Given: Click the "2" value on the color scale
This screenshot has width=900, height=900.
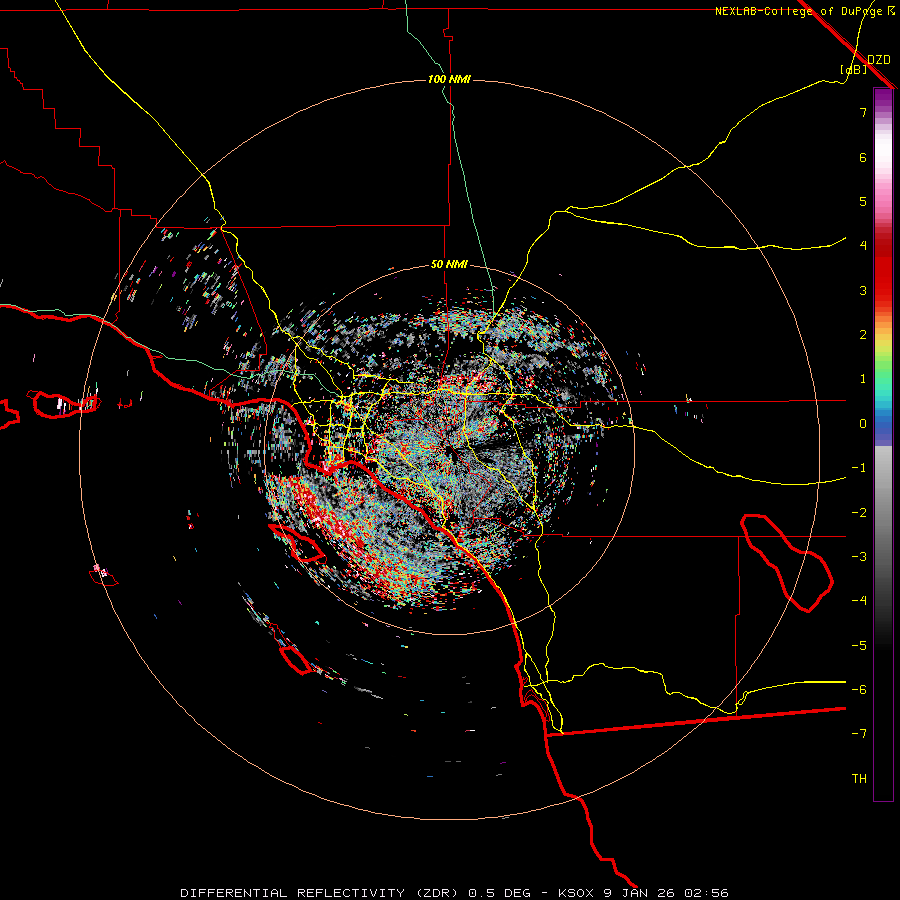Looking at the screenshot, I should pos(863,335).
